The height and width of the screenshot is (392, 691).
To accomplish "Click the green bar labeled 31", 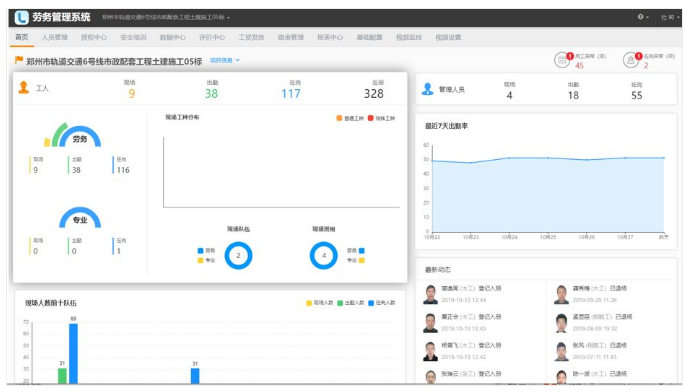I will 63,376.
